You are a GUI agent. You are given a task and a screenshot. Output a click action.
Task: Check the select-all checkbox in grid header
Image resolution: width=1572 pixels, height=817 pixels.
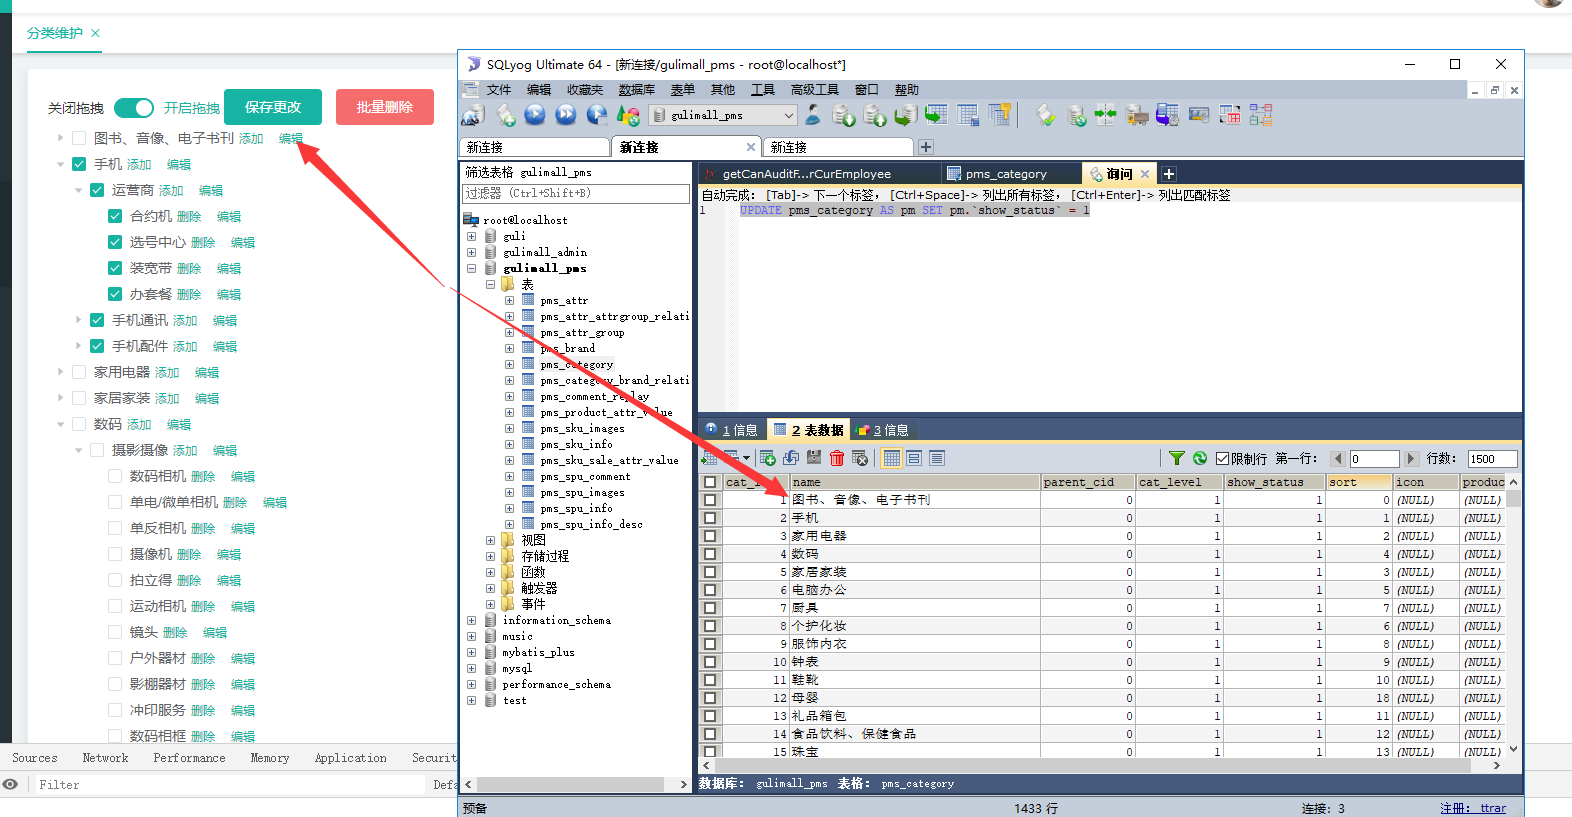tap(710, 482)
